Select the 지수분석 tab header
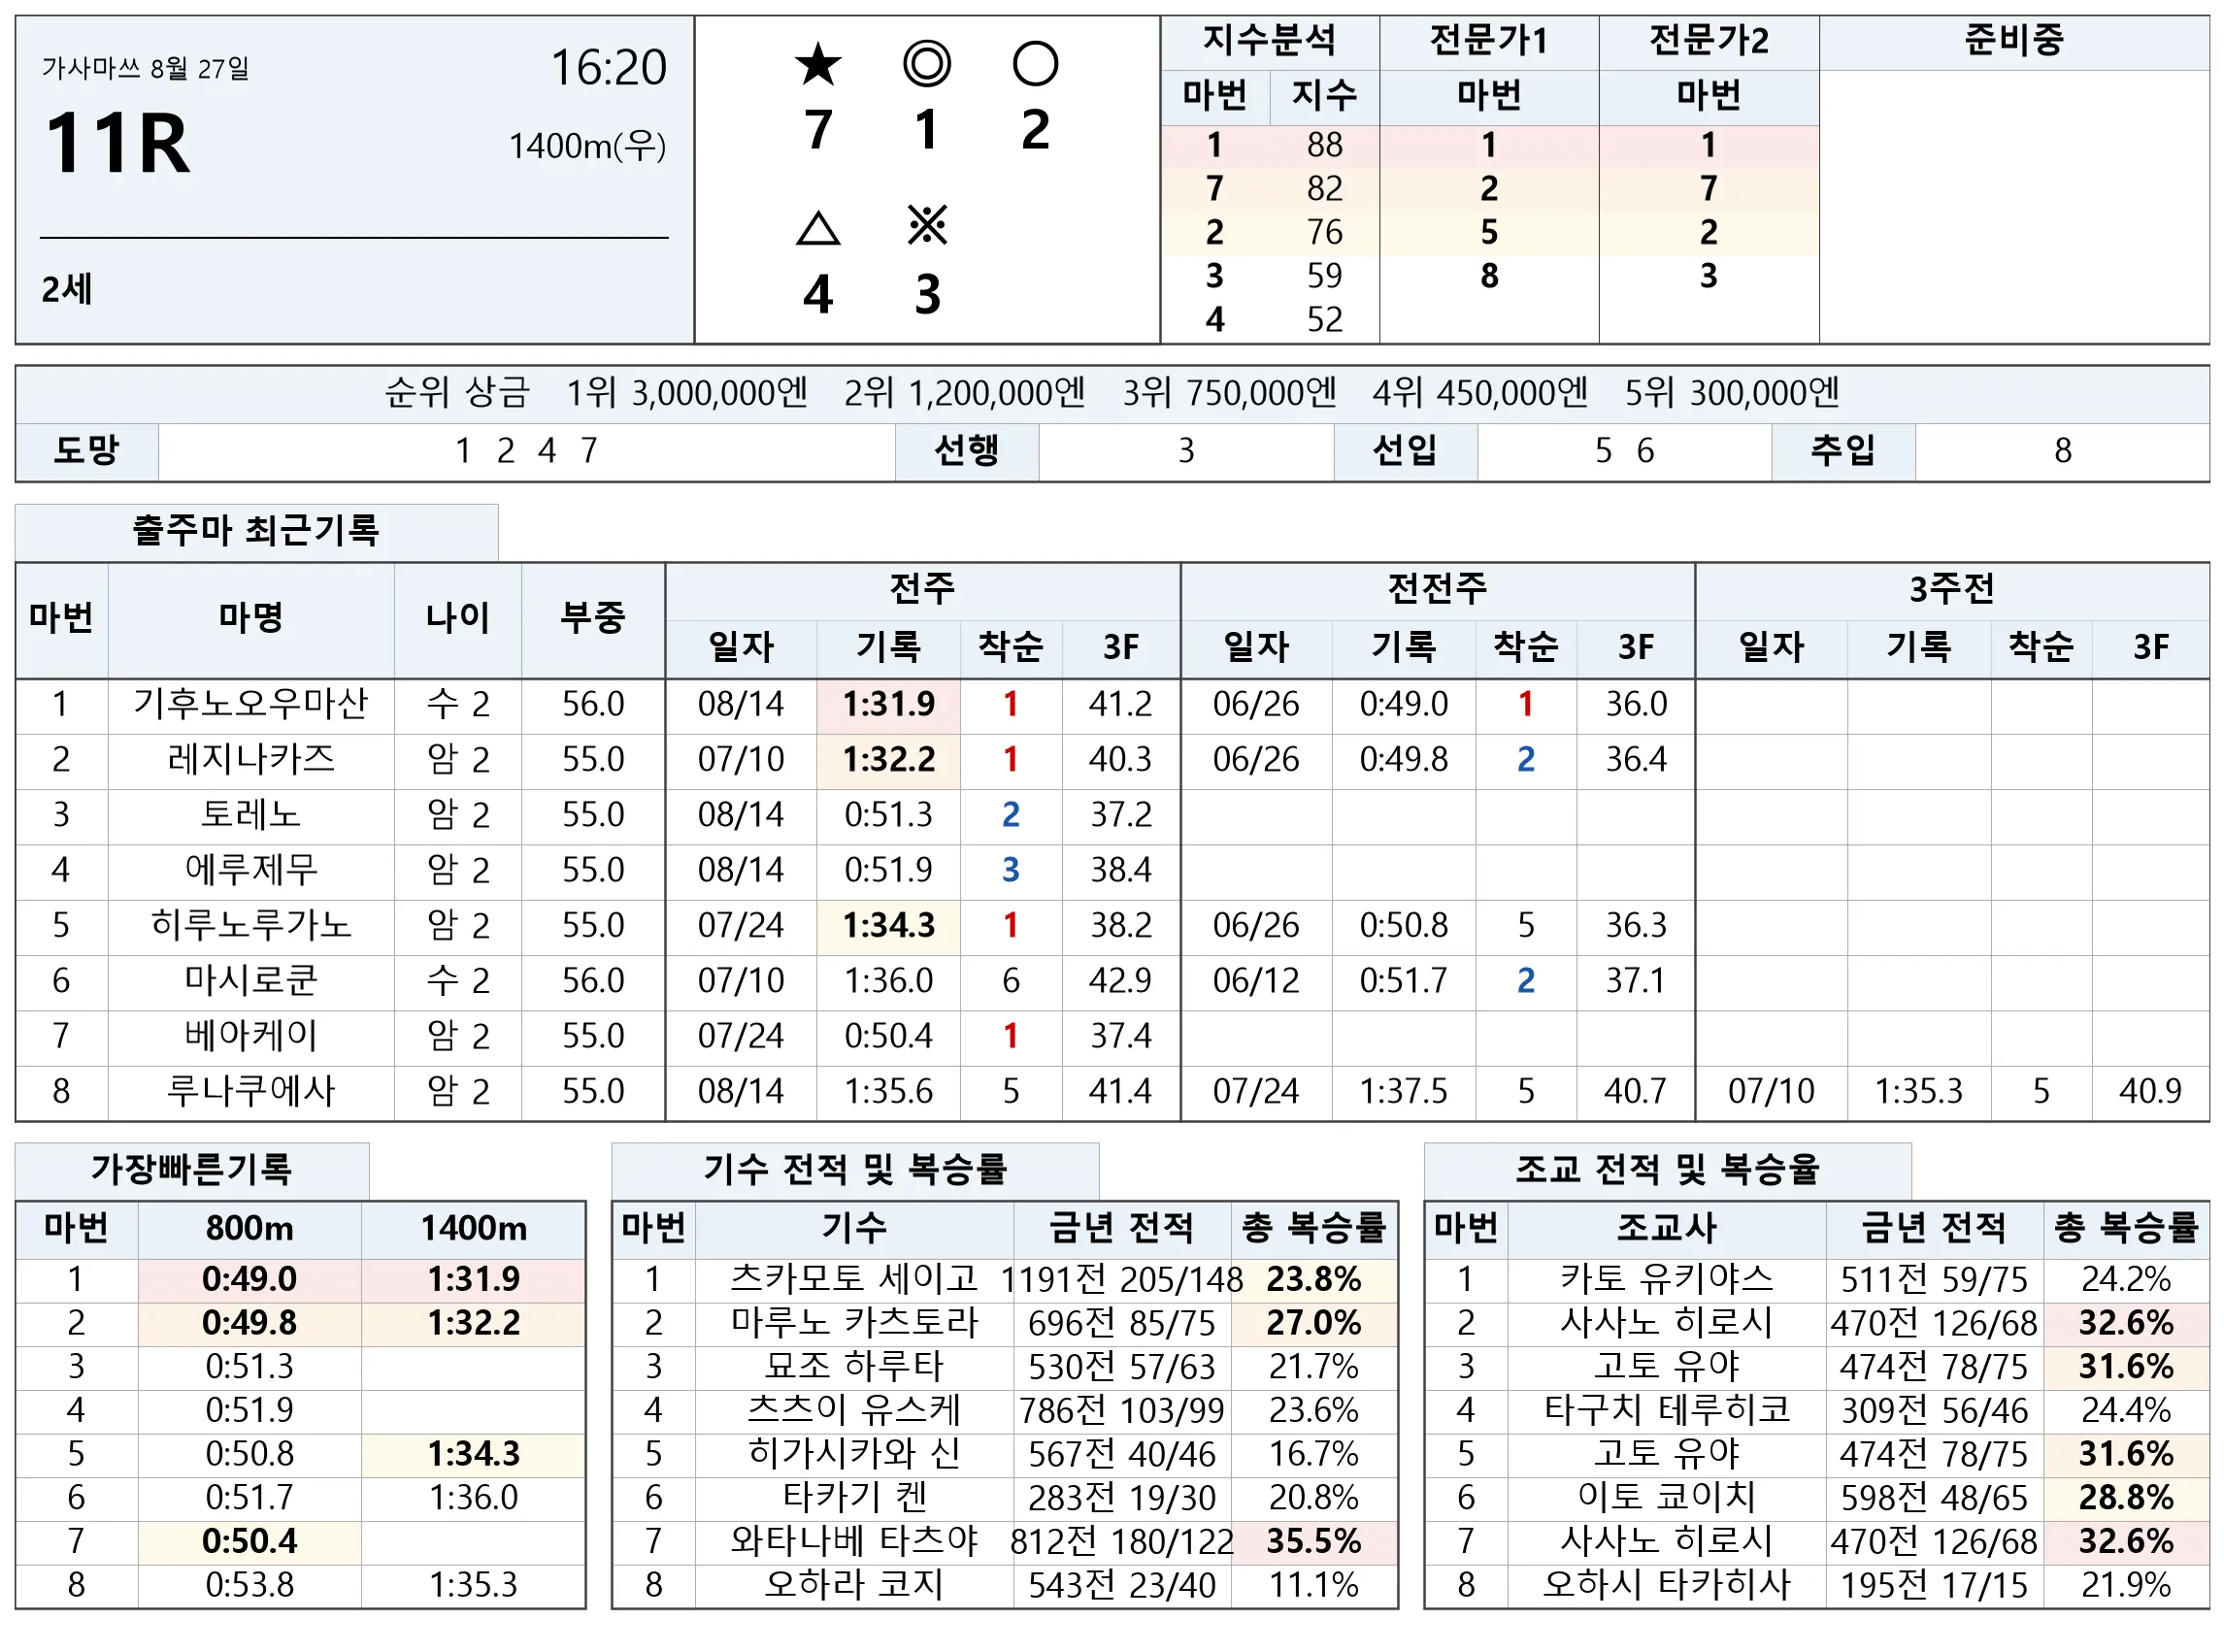 coord(1269,41)
